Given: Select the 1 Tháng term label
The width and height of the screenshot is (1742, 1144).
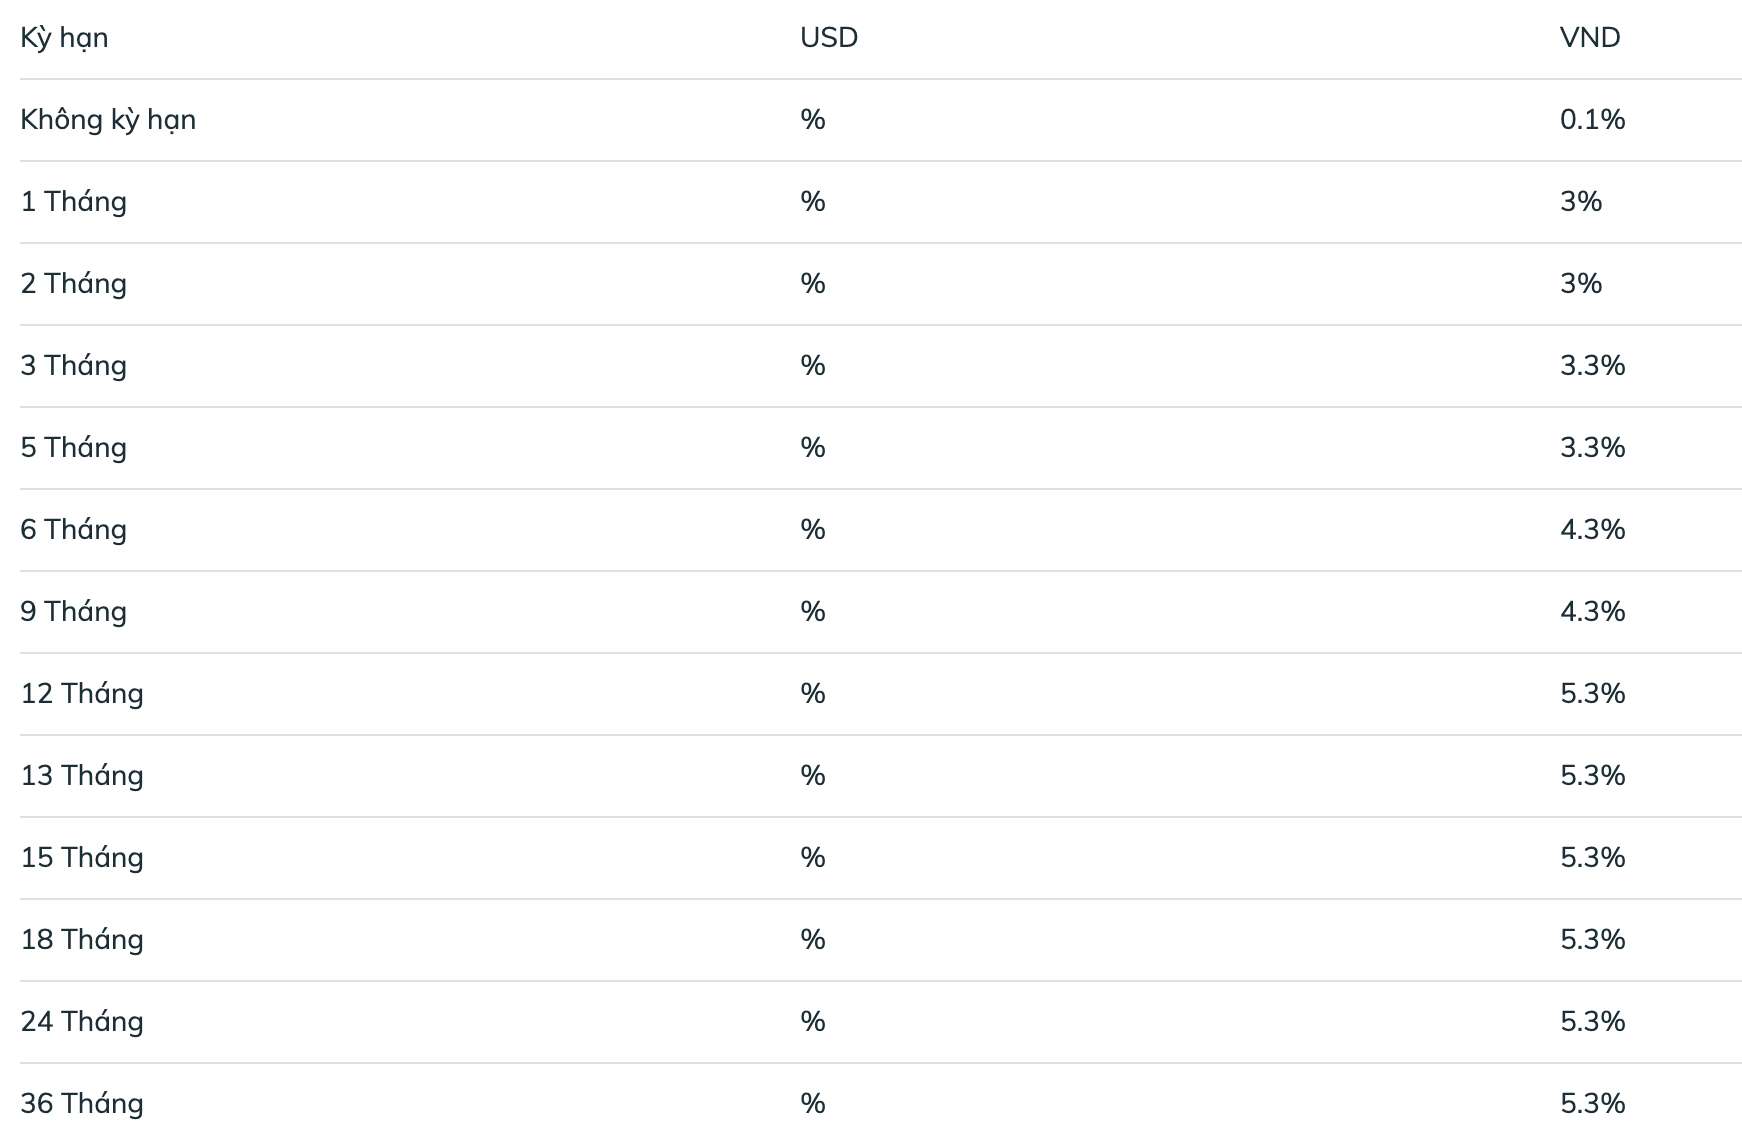Looking at the screenshot, I should pyautogui.click(x=74, y=202).
